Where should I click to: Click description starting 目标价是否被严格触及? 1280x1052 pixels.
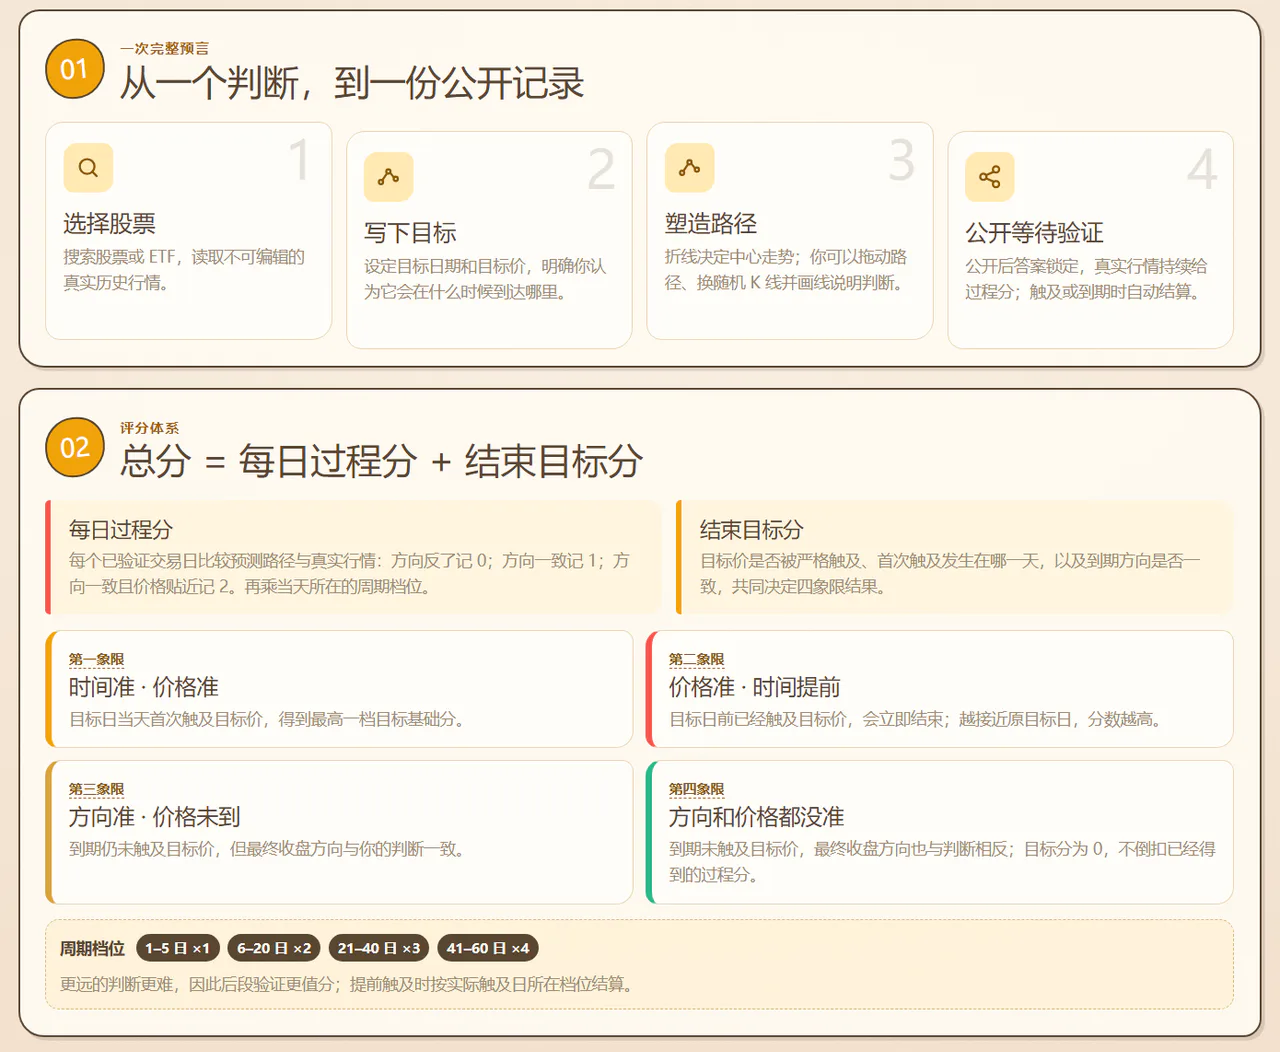950,574
